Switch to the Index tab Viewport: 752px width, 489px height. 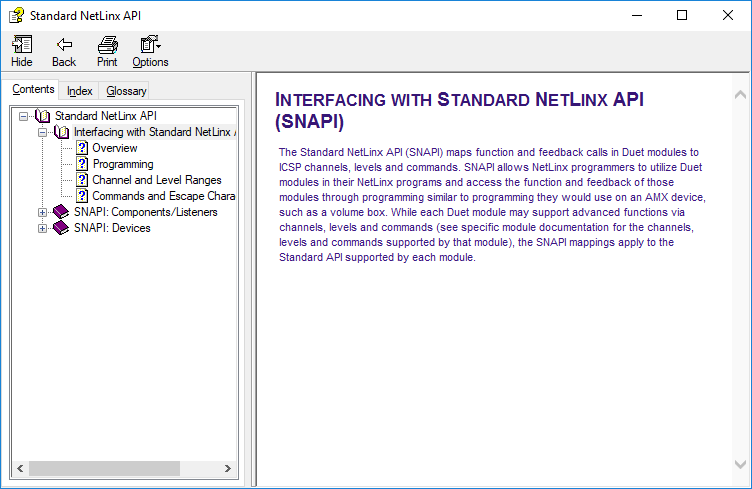pyautogui.click(x=80, y=91)
